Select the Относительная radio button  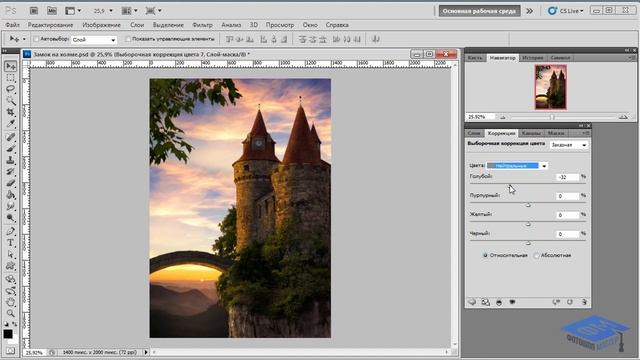[485, 256]
